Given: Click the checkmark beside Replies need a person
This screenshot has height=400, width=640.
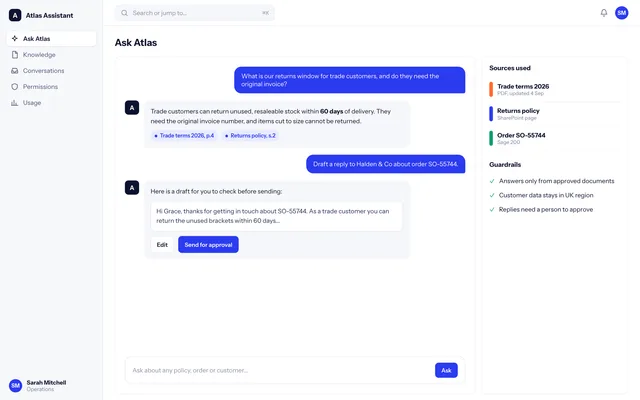Looking at the screenshot, I should (492, 209).
